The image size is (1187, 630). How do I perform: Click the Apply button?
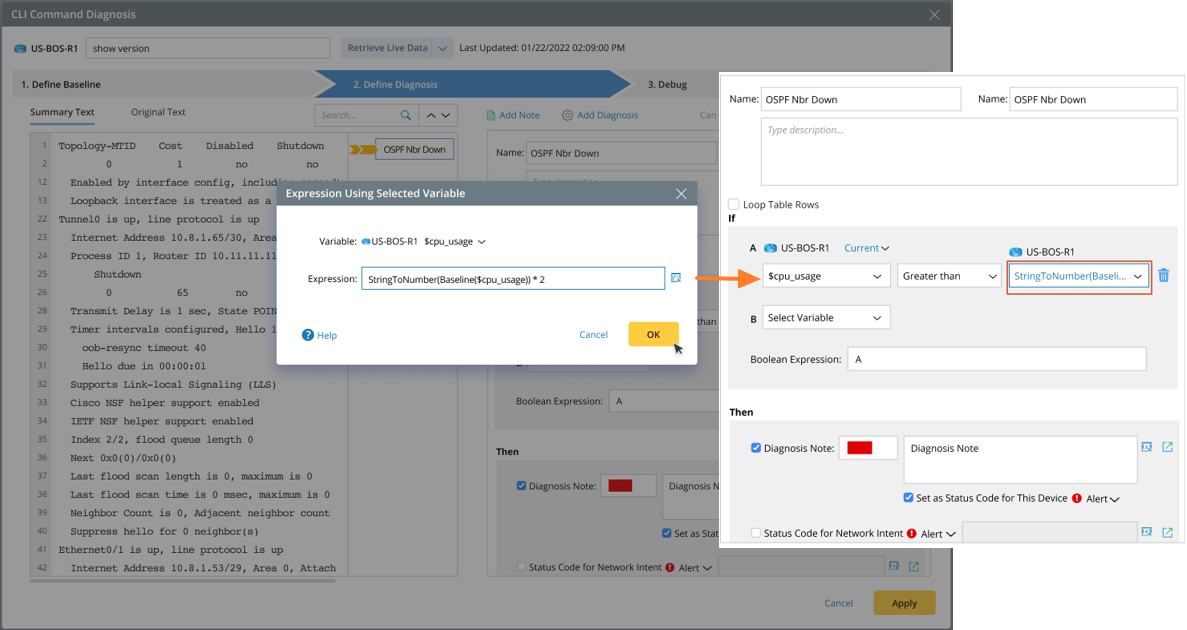904,603
